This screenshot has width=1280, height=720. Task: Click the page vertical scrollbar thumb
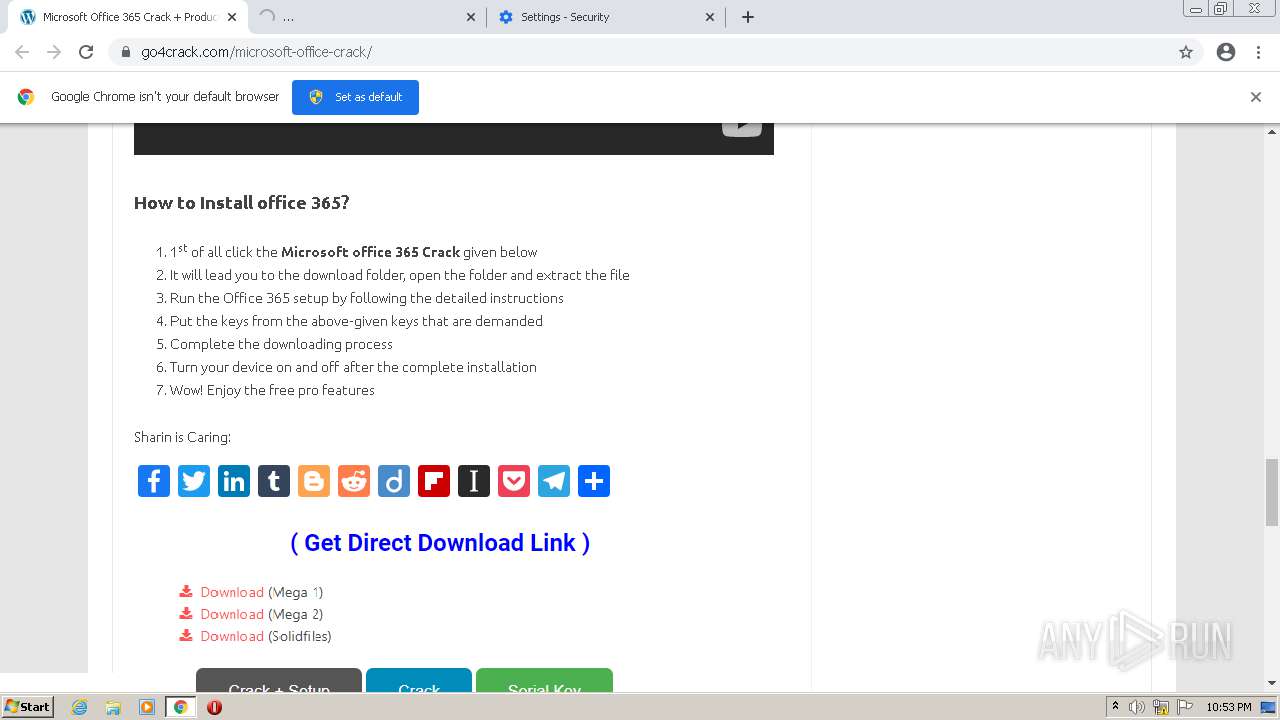coord(1272,491)
